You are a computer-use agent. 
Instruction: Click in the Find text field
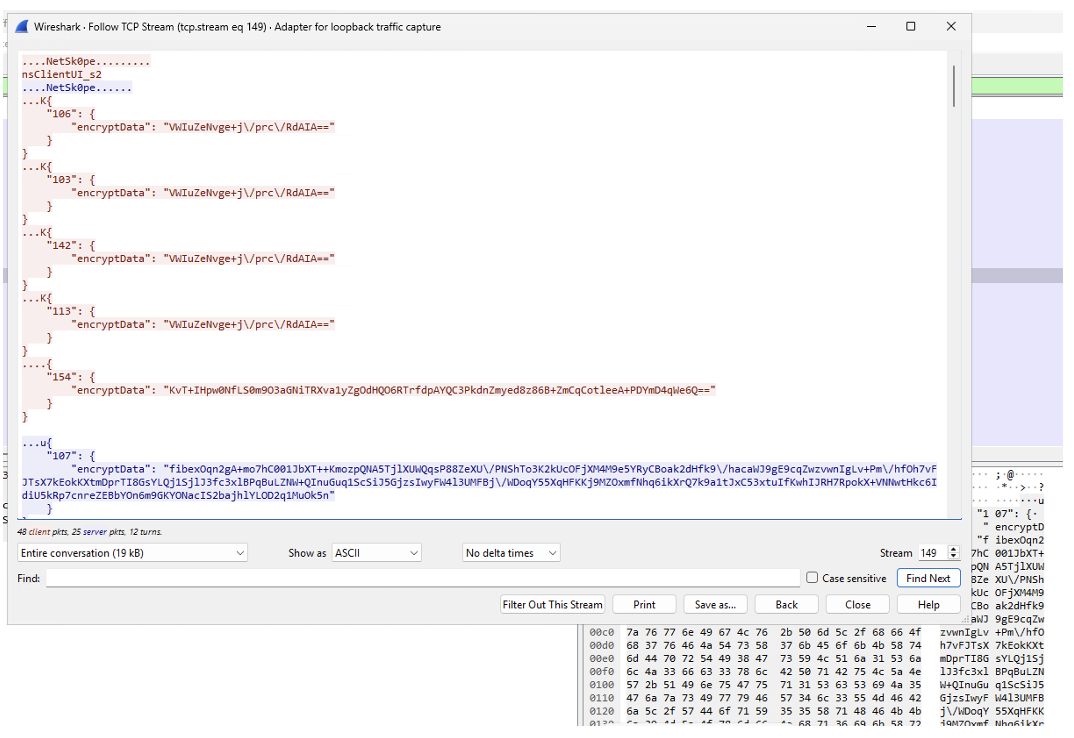423,578
